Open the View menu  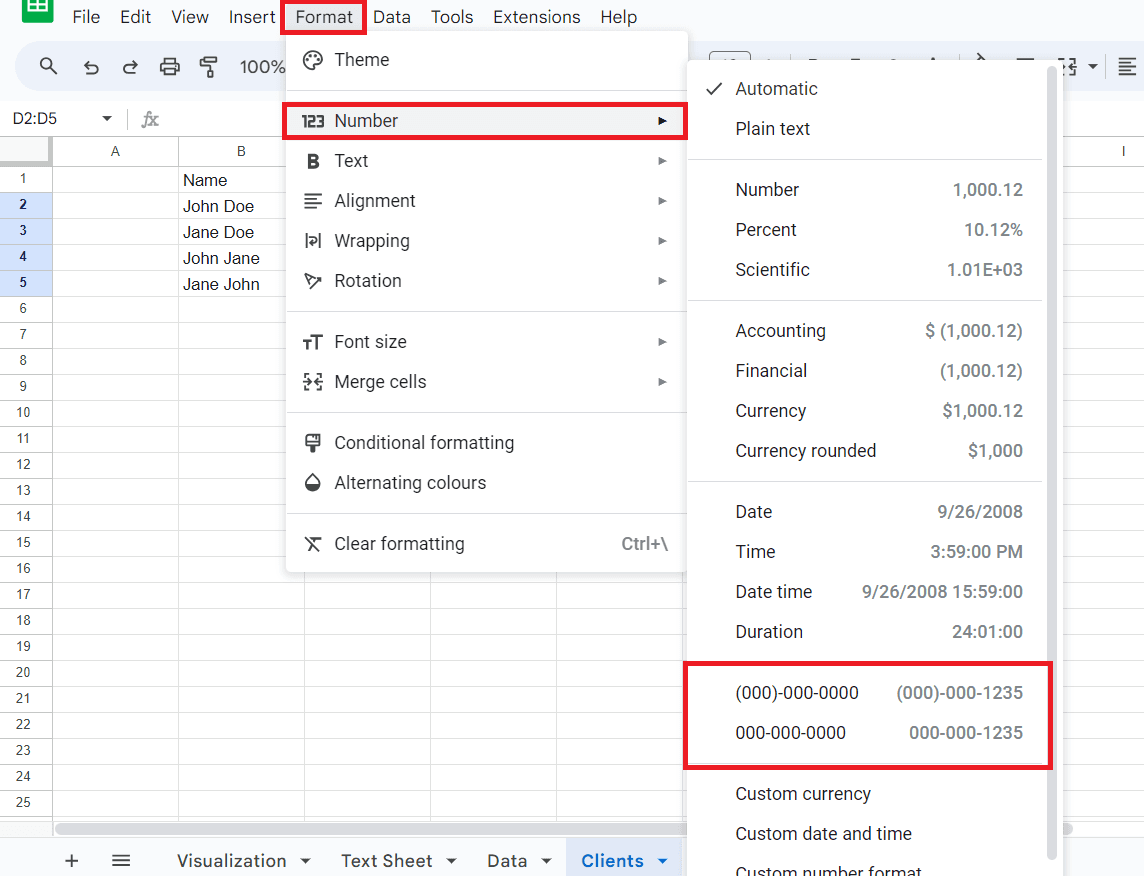(190, 17)
